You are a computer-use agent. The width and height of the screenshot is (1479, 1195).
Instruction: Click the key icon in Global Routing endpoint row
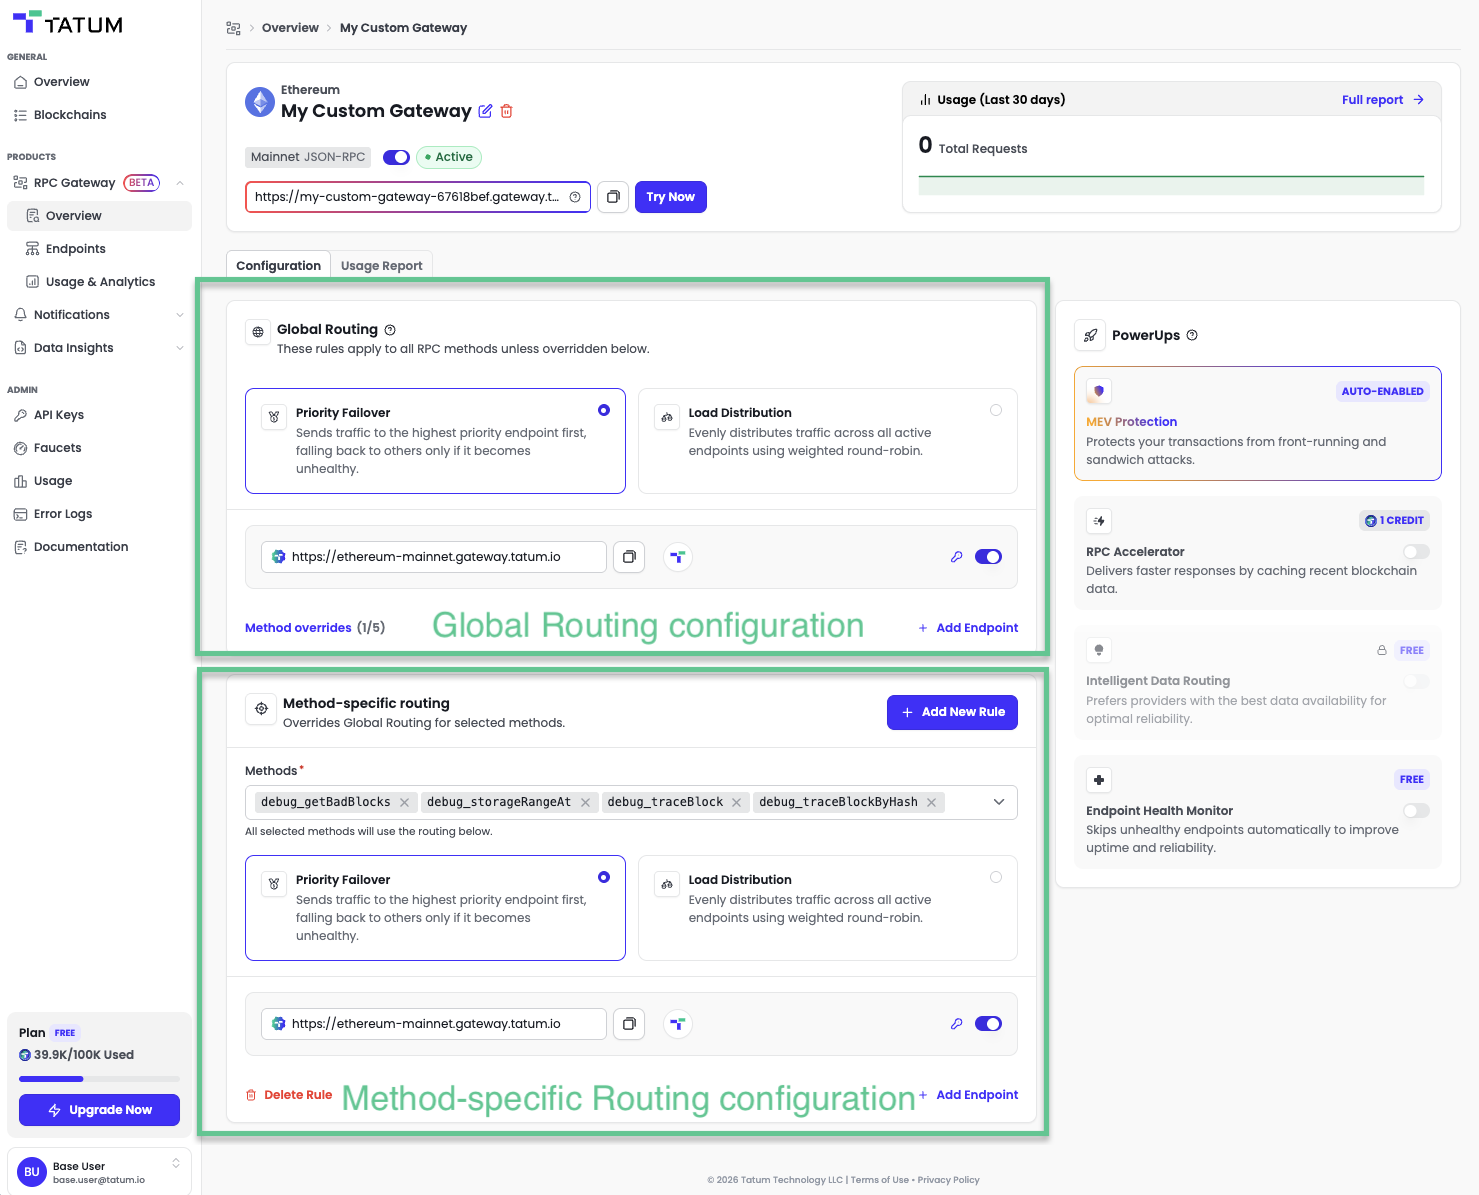click(956, 557)
